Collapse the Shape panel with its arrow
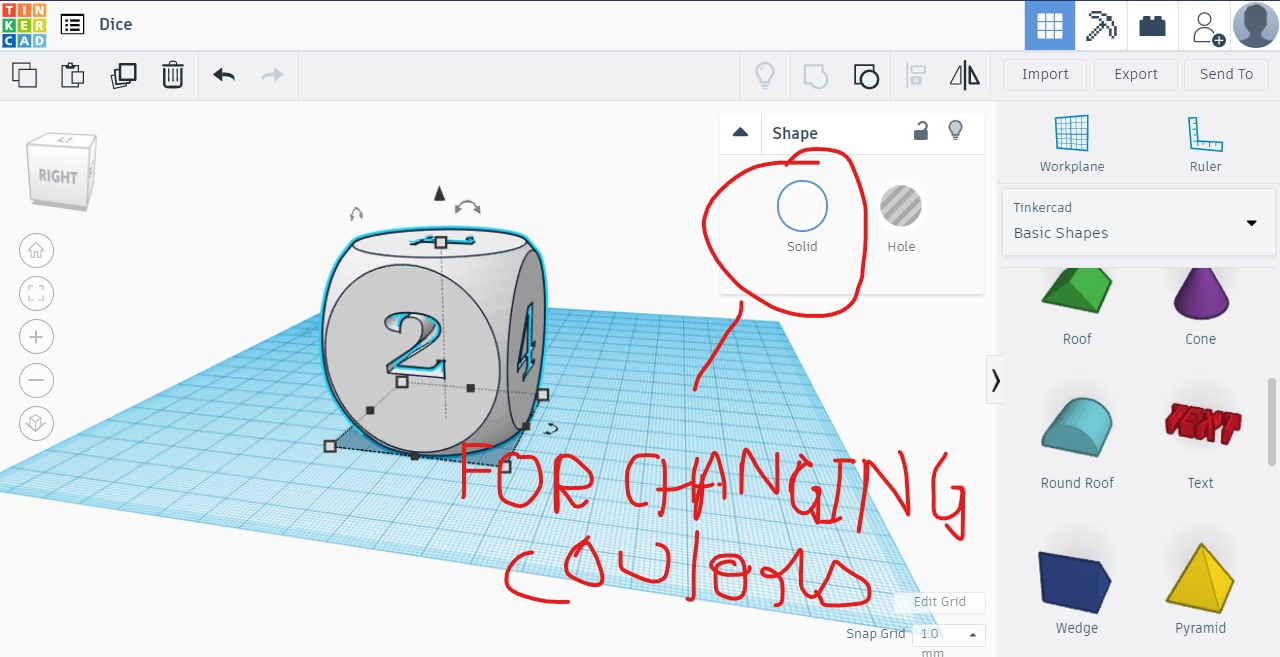Viewport: 1280px width, 657px height. pyautogui.click(x=740, y=131)
